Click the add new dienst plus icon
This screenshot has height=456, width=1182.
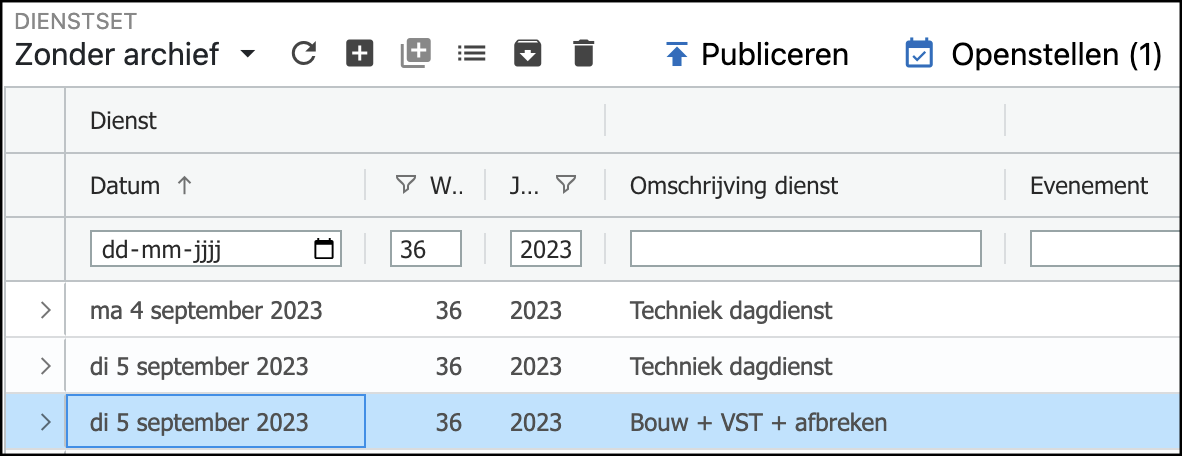[x=360, y=54]
